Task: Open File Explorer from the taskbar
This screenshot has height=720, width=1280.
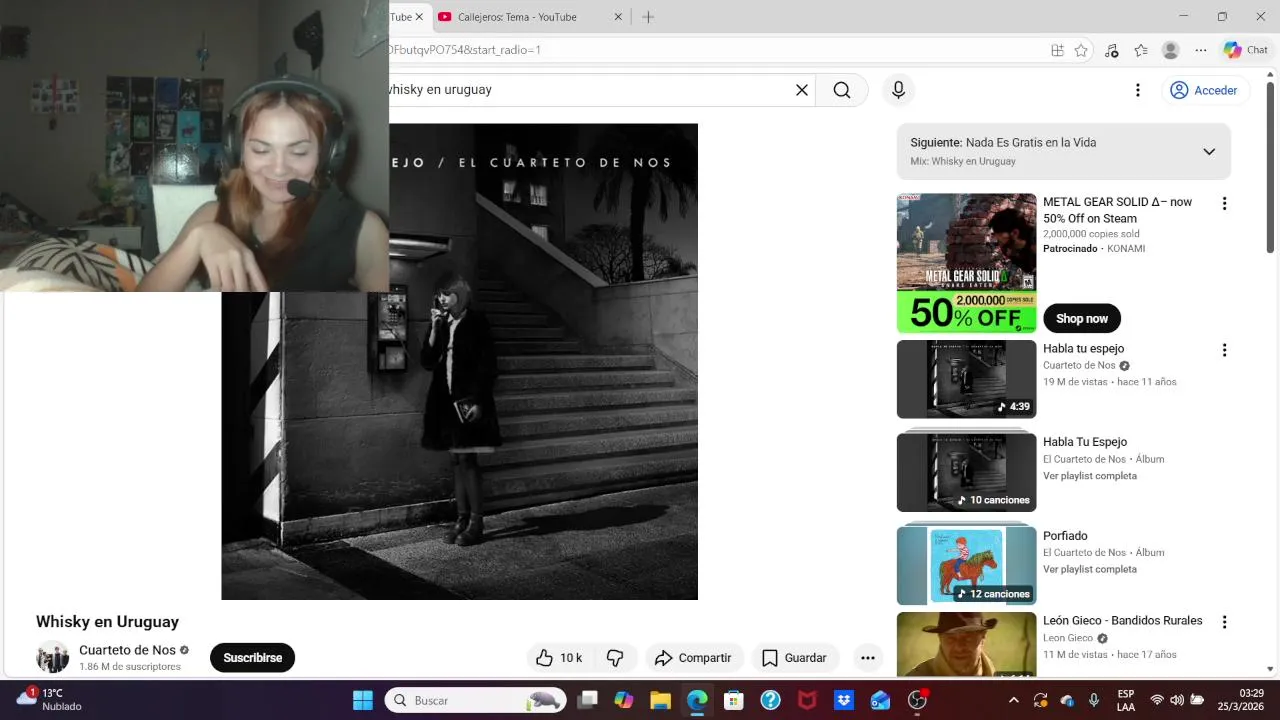Action: click(x=660, y=700)
